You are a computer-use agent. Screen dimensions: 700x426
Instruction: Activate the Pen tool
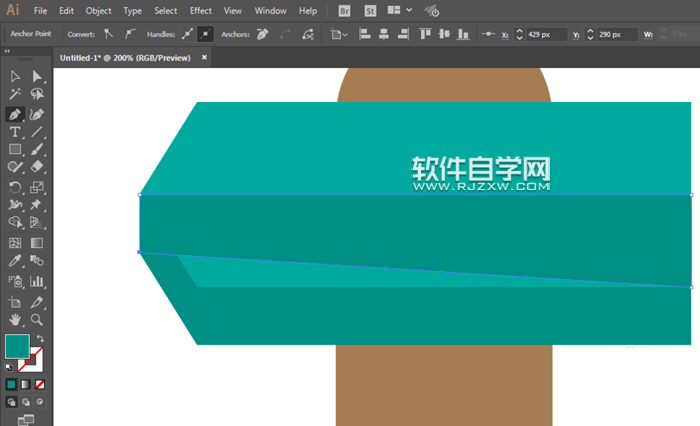click(x=15, y=114)
